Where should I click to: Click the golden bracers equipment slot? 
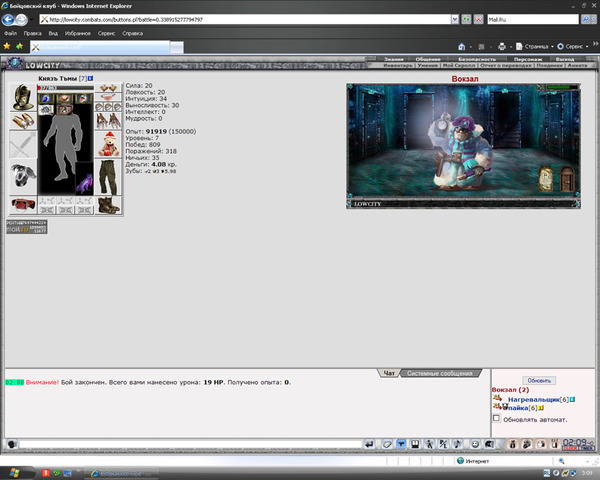click(23, 121)
